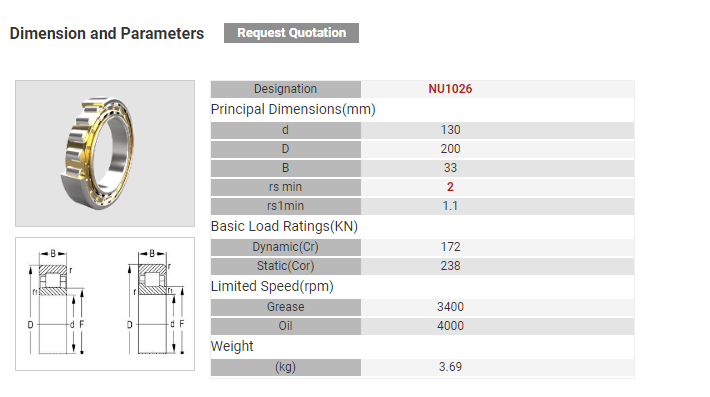Screen dimensions: 710x397
Task: Select the weight value 3.69
Action: (450, 367)
